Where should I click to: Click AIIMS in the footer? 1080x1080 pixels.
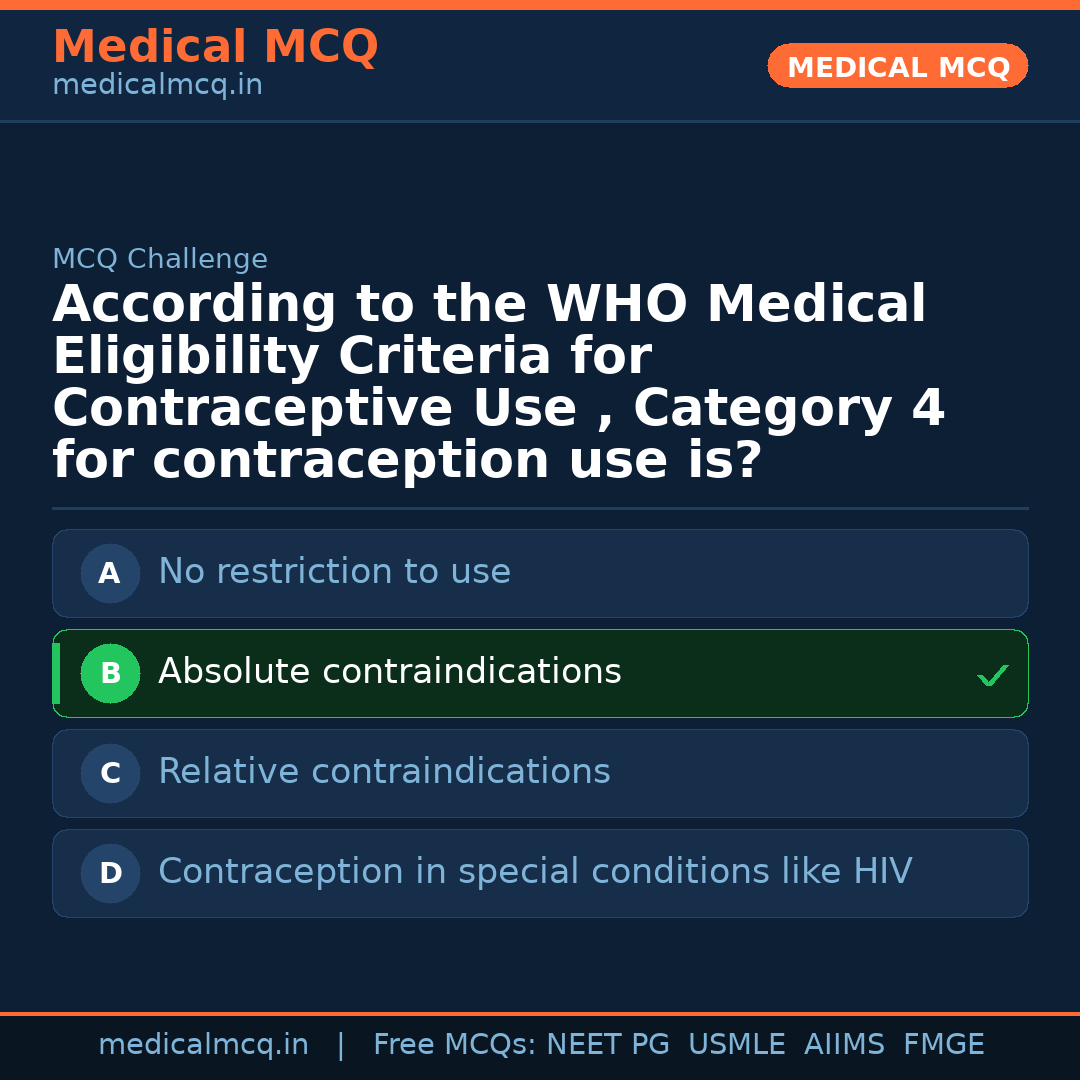click(x=844, y=1045)
